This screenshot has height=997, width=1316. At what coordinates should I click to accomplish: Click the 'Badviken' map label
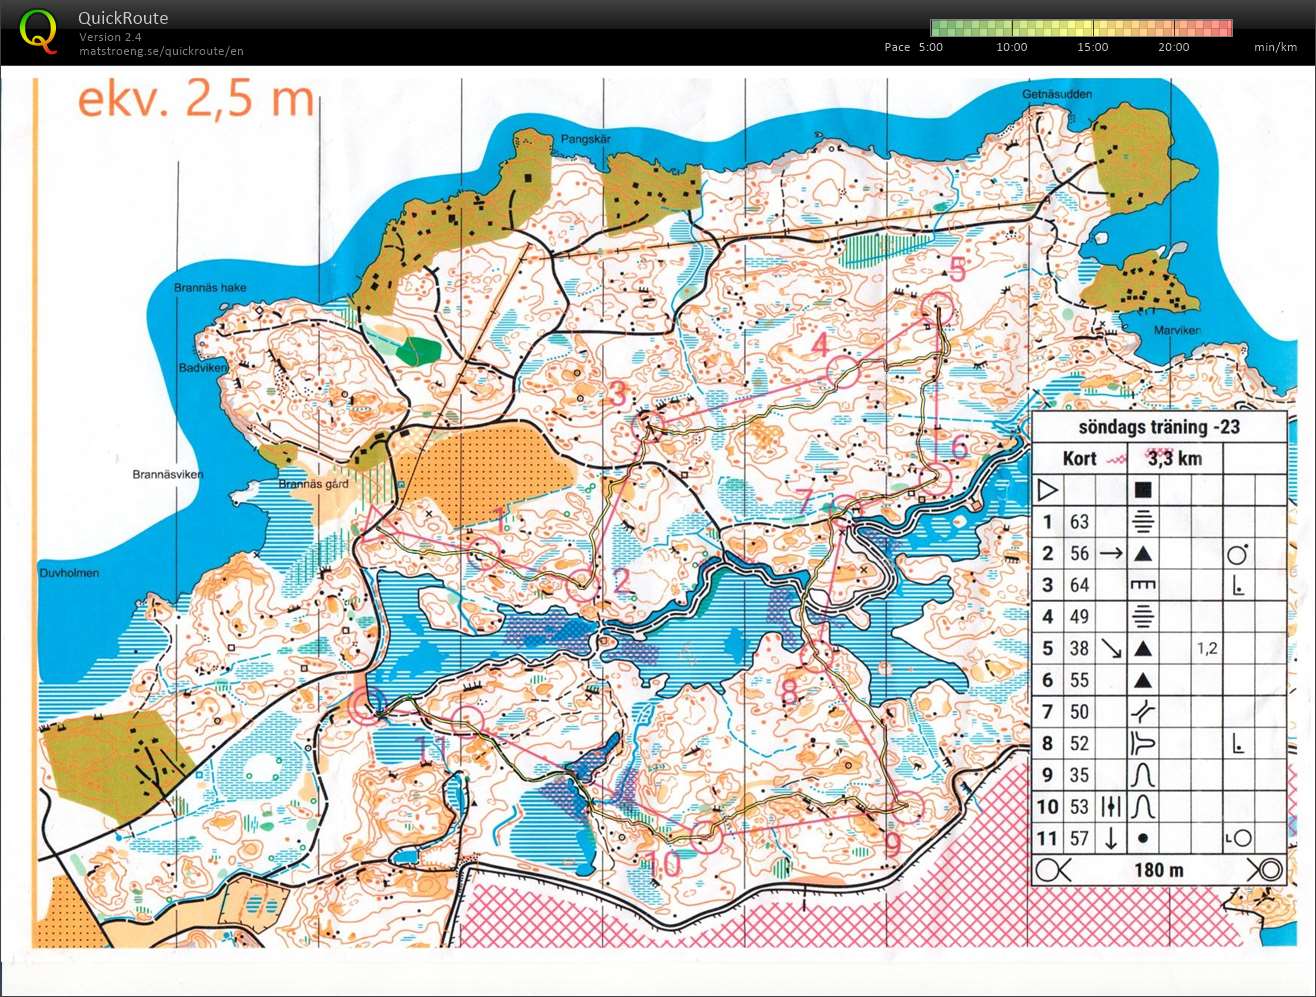(x=203, y=368)
